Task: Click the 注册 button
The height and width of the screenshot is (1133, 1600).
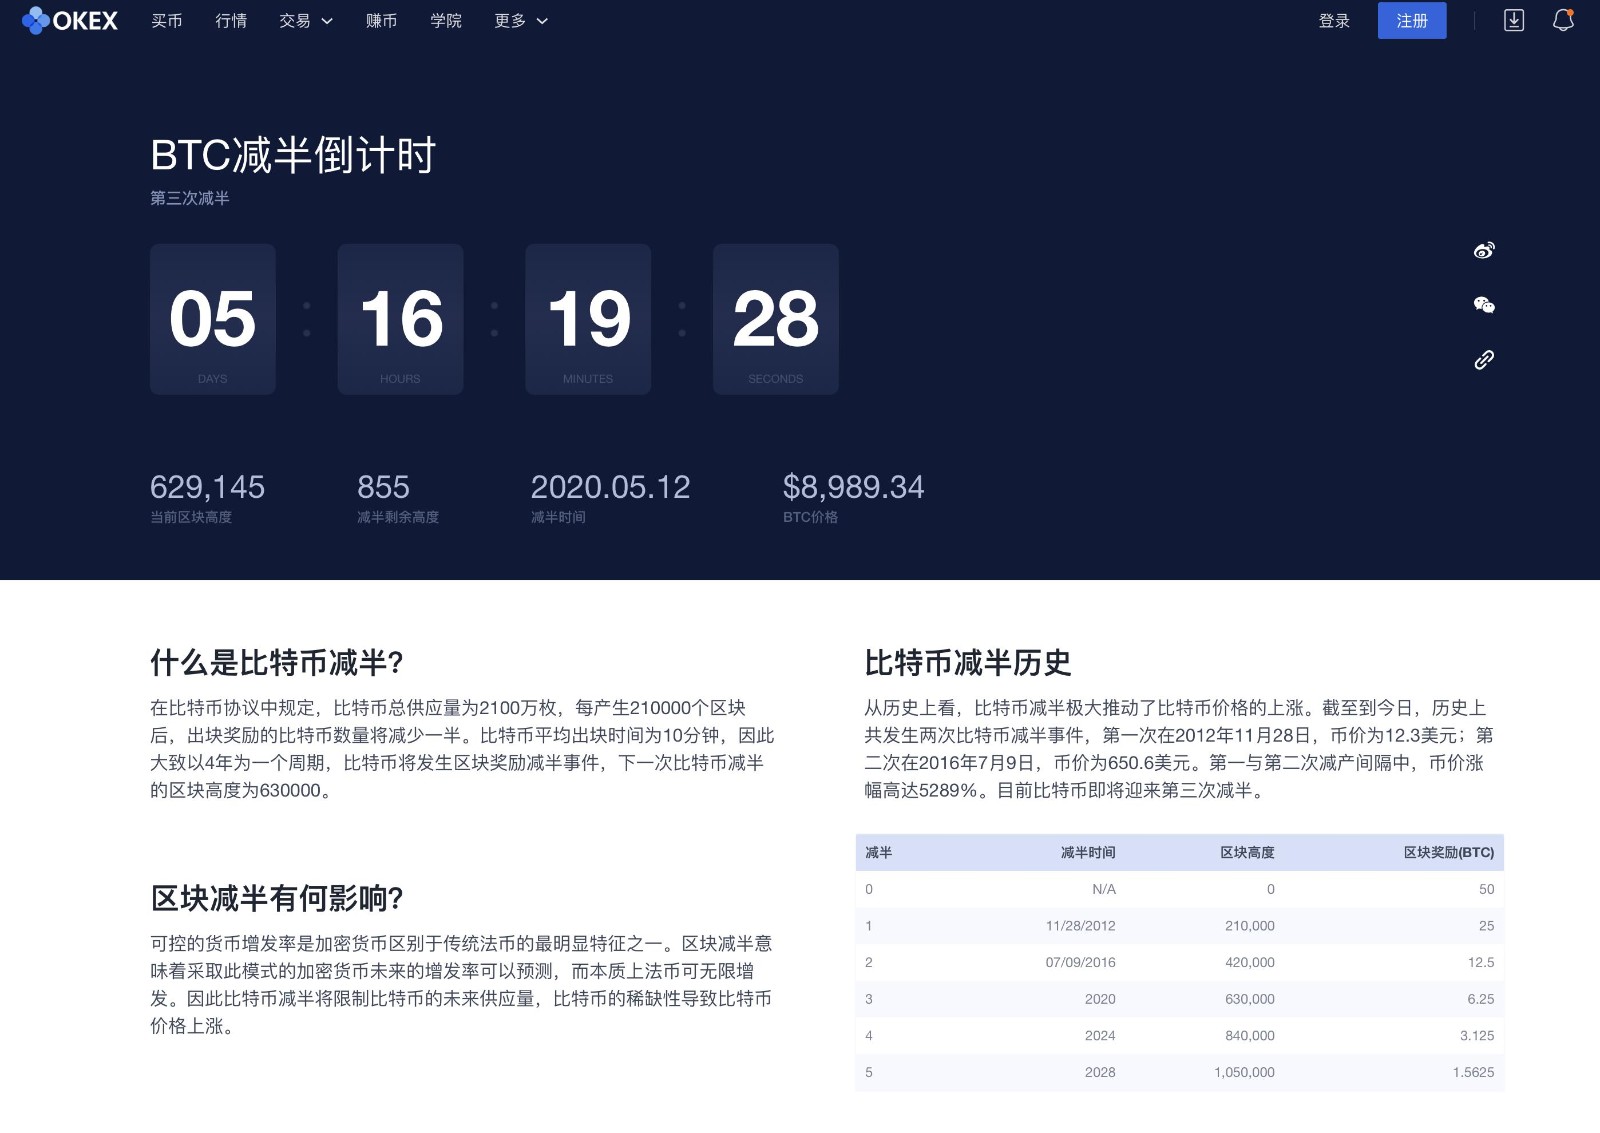Action: (x=1412, y=20)
